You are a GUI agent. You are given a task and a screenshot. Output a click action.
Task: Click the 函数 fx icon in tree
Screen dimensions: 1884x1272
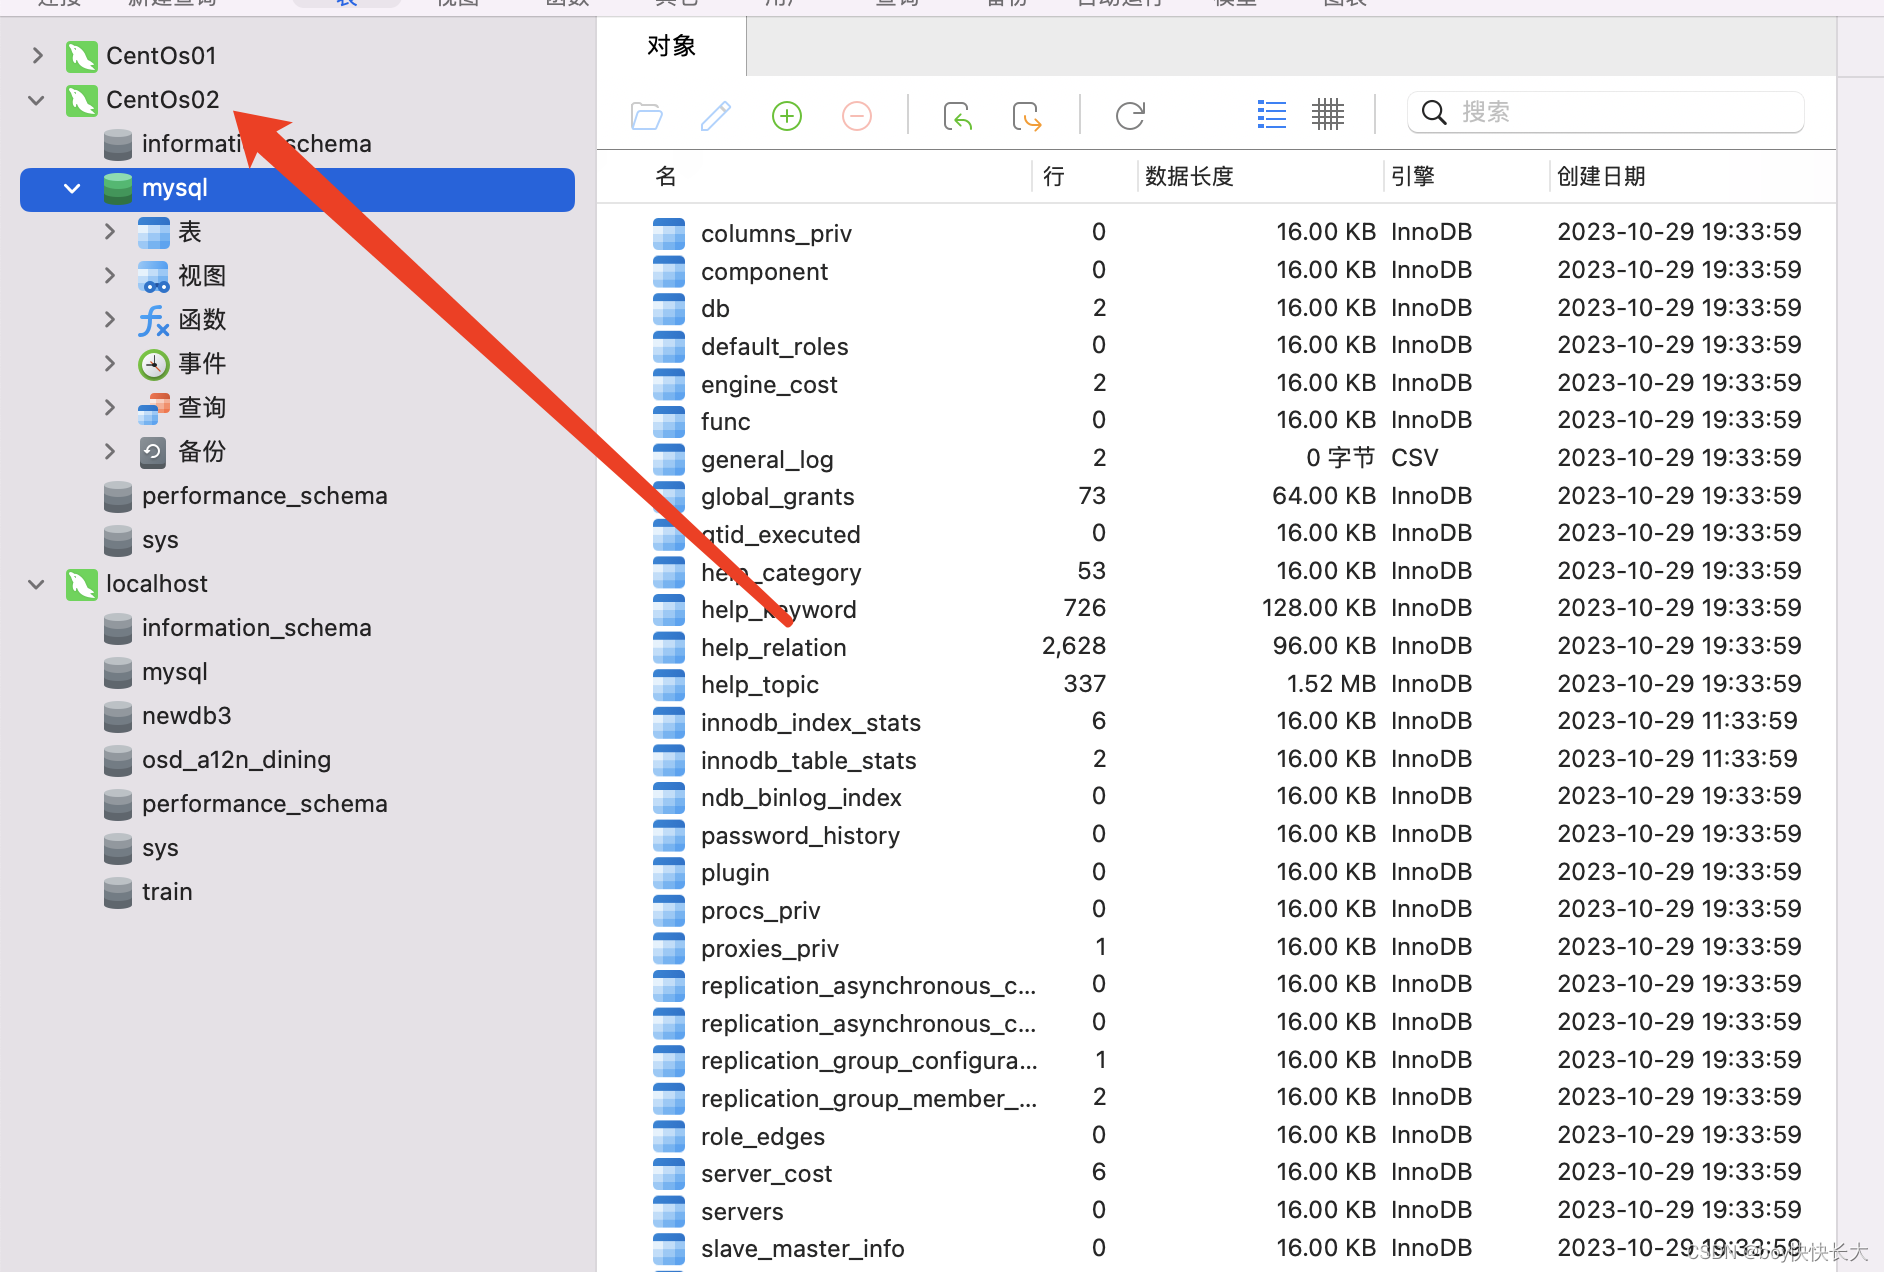[x=153, y=320]
